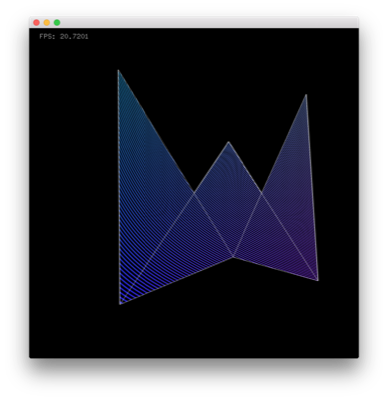Click the long vertical left edge line
Viewport: 388px width, 400px height.
click(119, 187)
